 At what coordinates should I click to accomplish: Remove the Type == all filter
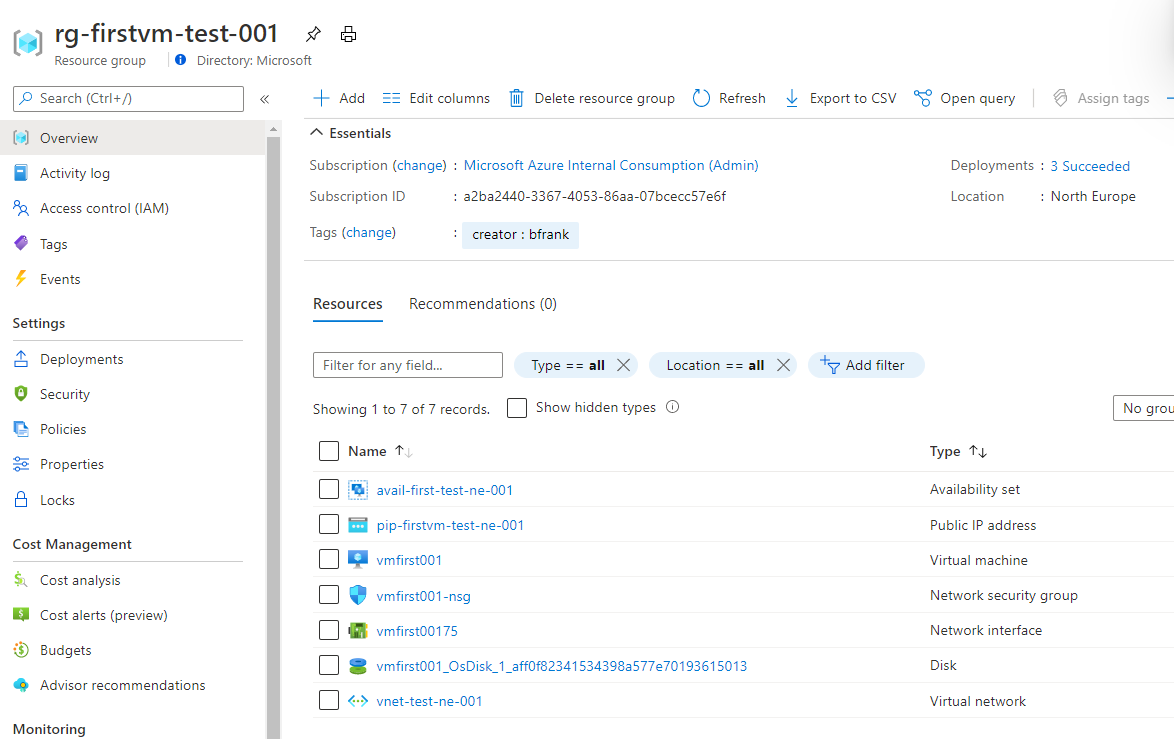[x=623, y=365]
